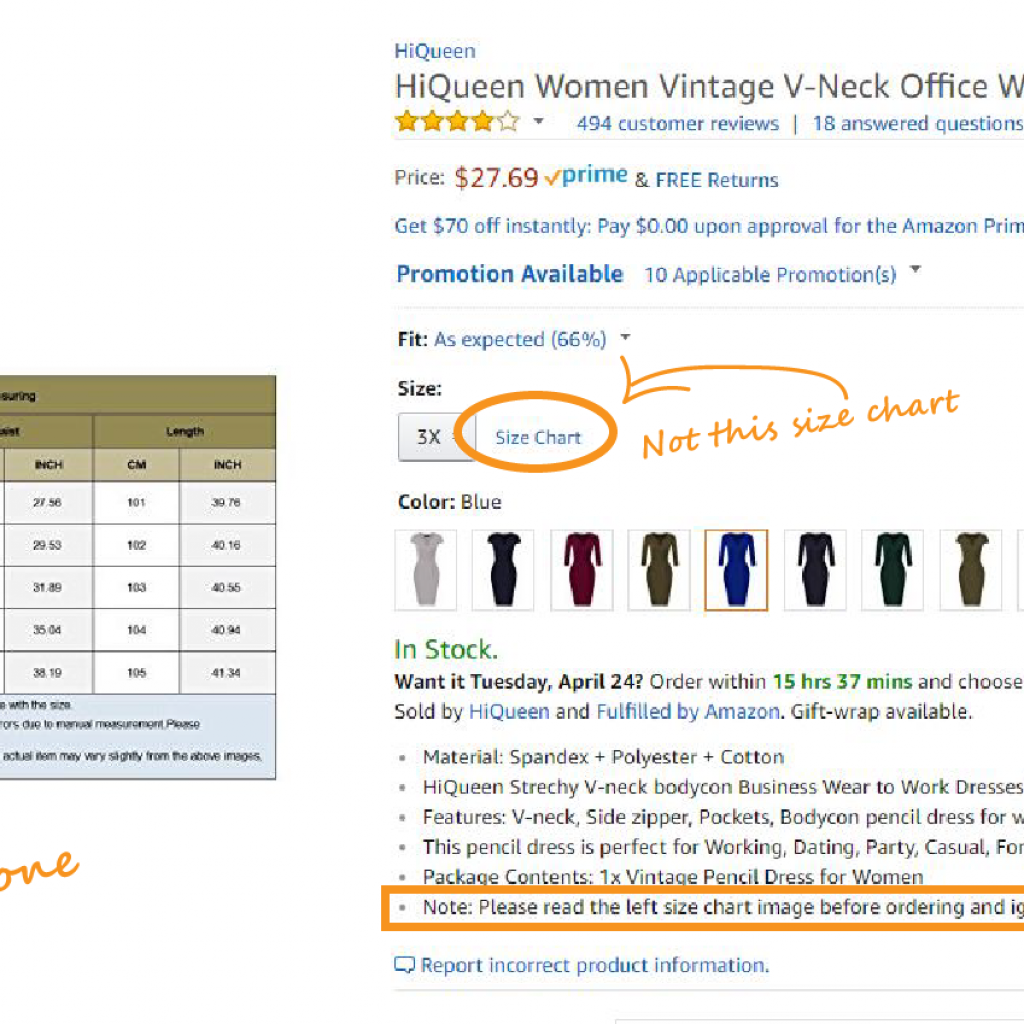This screenshot has width=1024, height=1024.
Task: Click the product title text
Action: click(700, 87)
